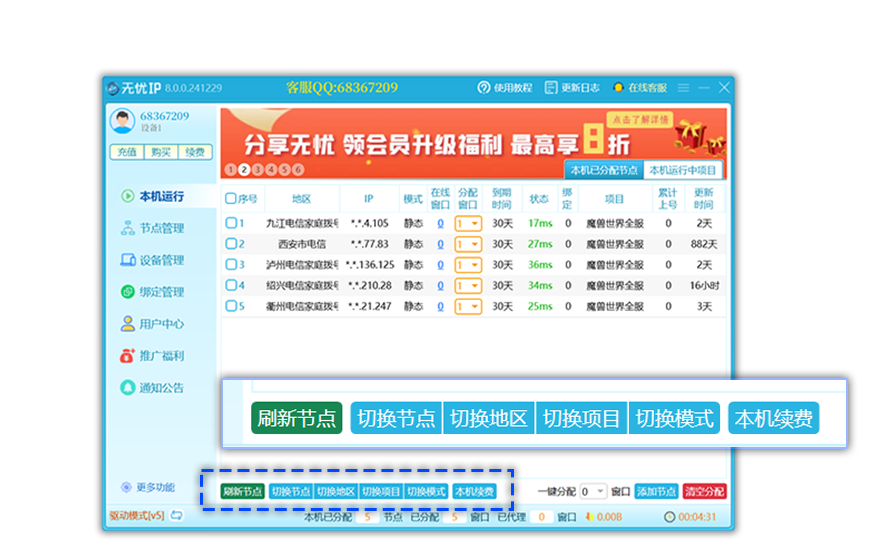The width and height of the screenshot is (870, 560).
Task: Open 推广福利 in the sidebar
Action: point(128,356)
